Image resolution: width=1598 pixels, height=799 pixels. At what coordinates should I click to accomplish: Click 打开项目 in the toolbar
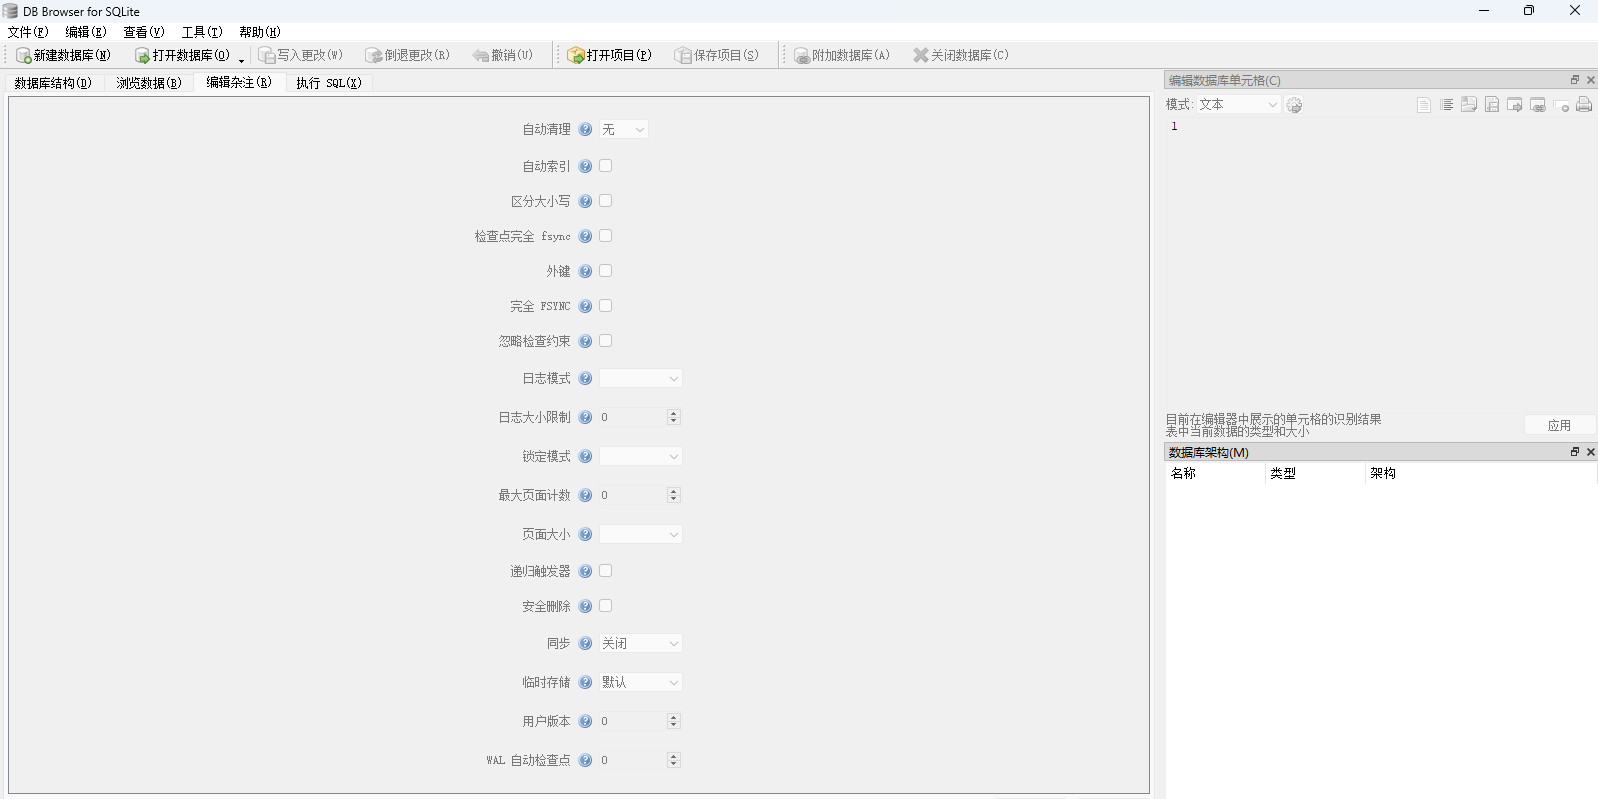coord(609,55)
